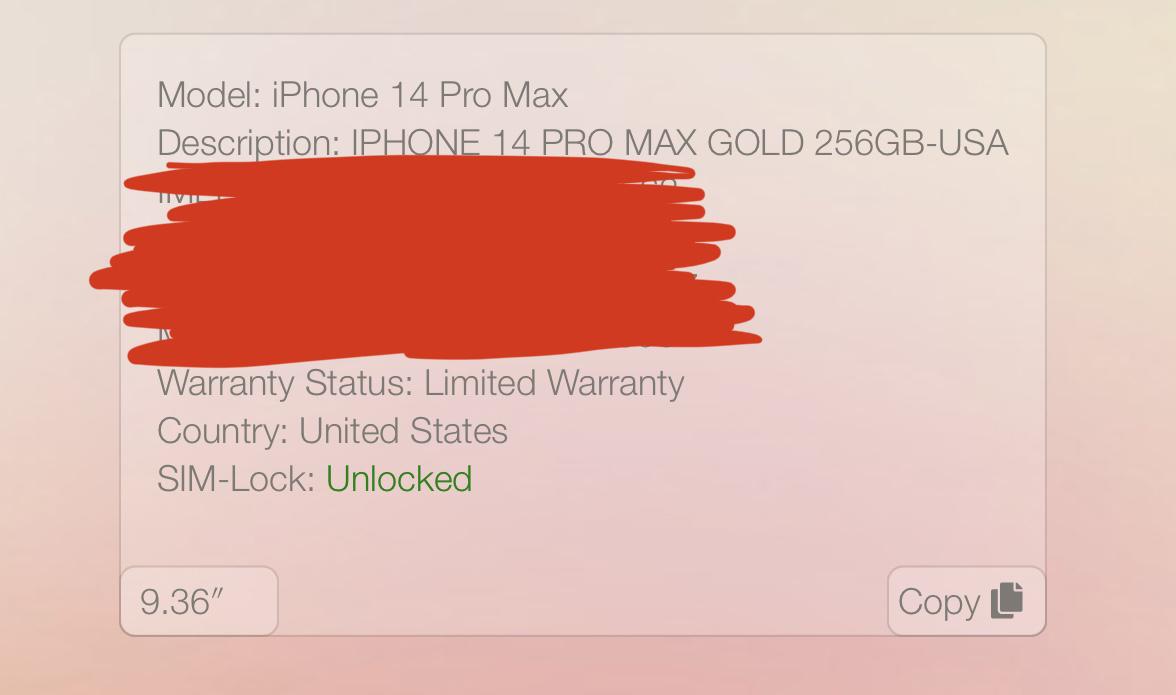Image resolution: width=1176 pixels, height=695 pixels.
Task: Select the green Unlocked status text
Action: [399, 479]
